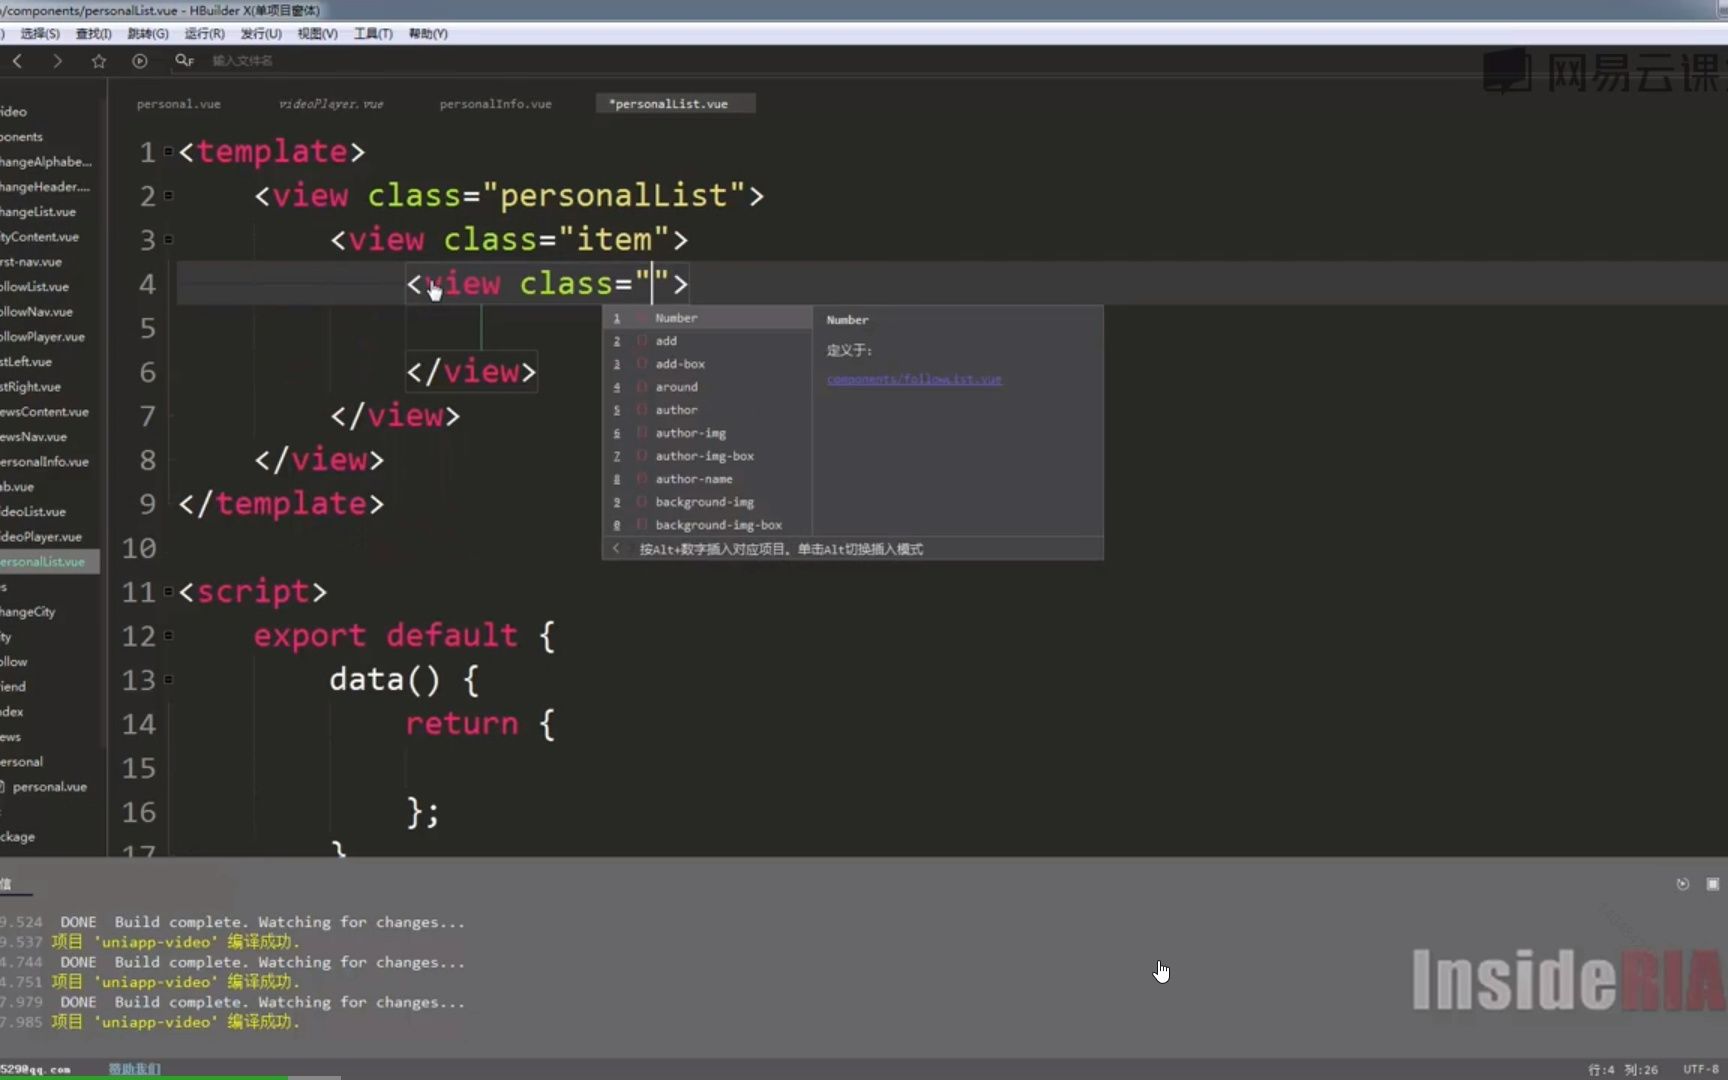The height and width of the screenshot is (1080, 1728).
Task: Switch to the personal.vue tab
Action: pos(179,104)
